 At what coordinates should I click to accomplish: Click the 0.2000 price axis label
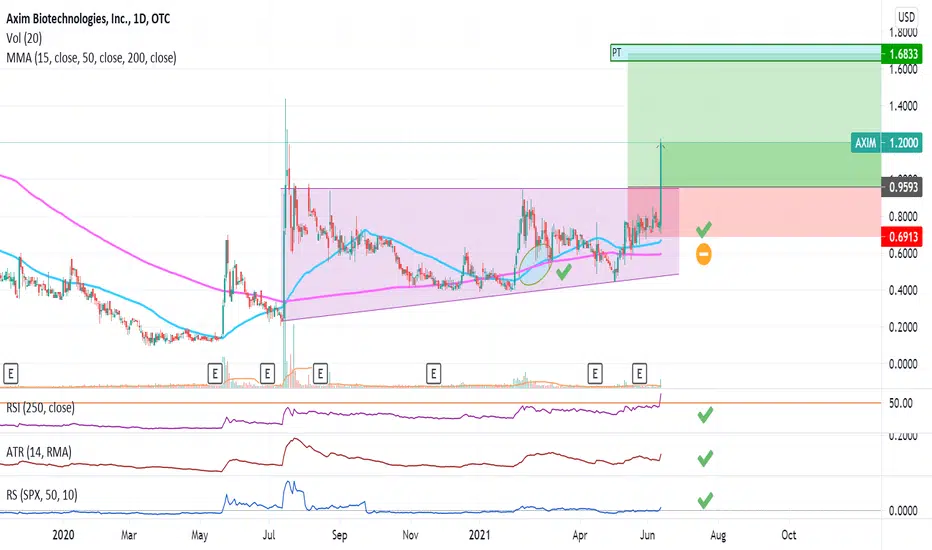[x=903, y=327]
